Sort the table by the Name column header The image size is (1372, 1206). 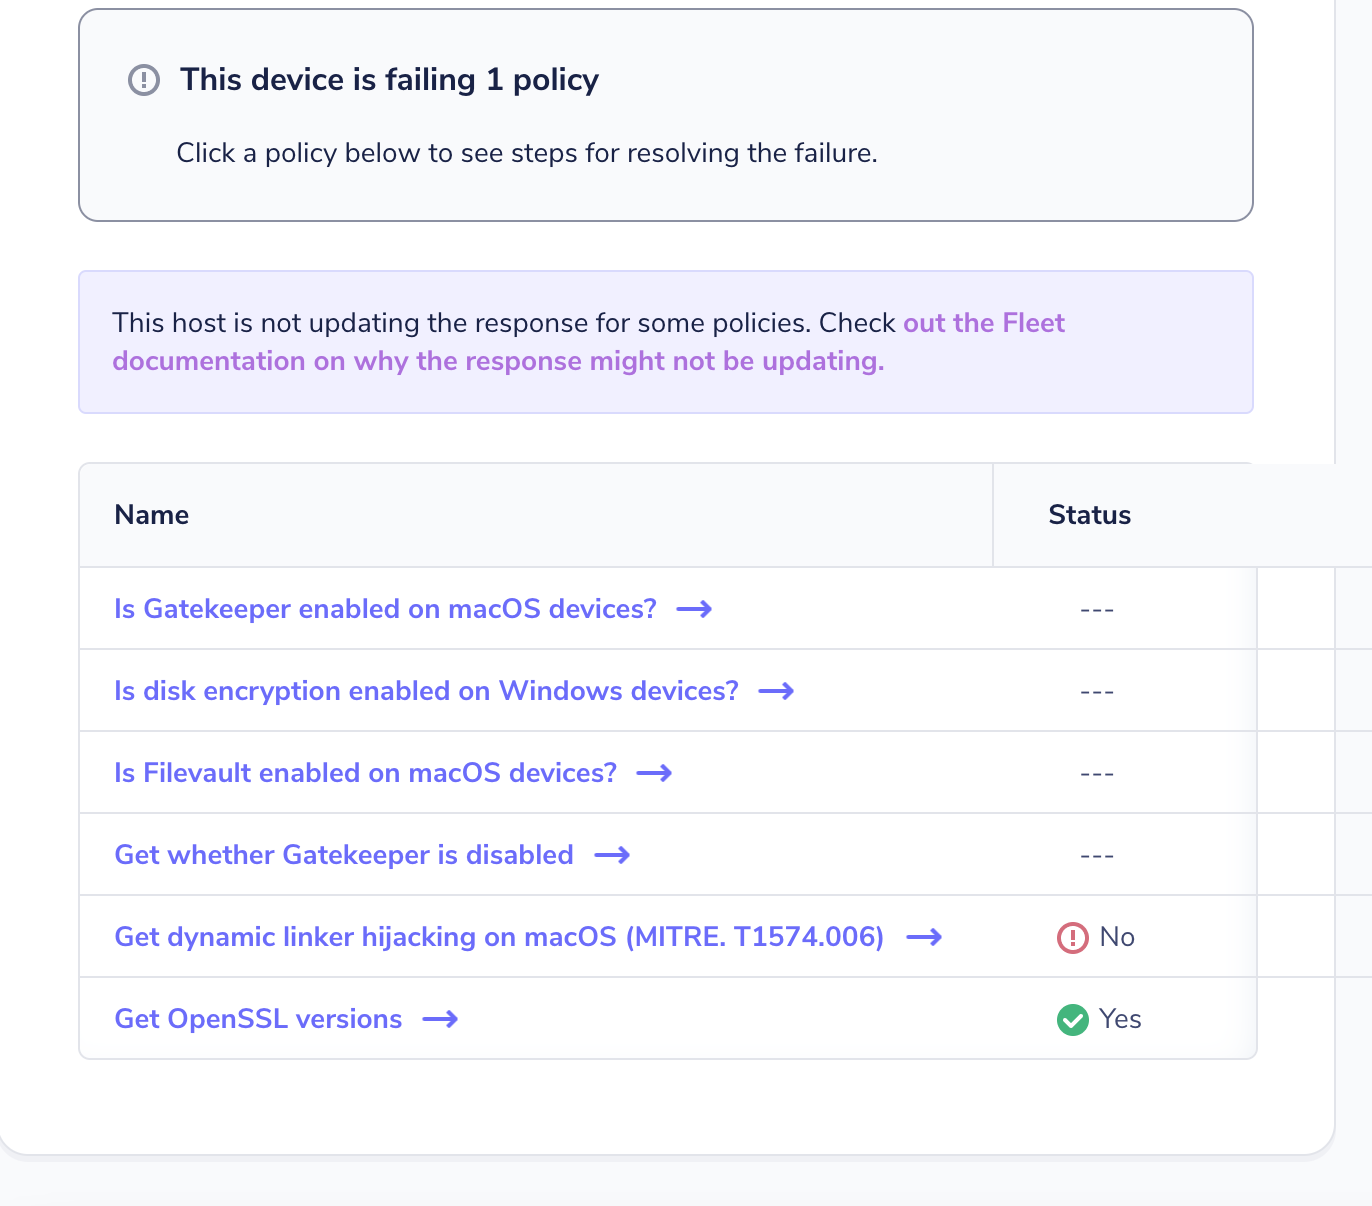click(151, 515)
